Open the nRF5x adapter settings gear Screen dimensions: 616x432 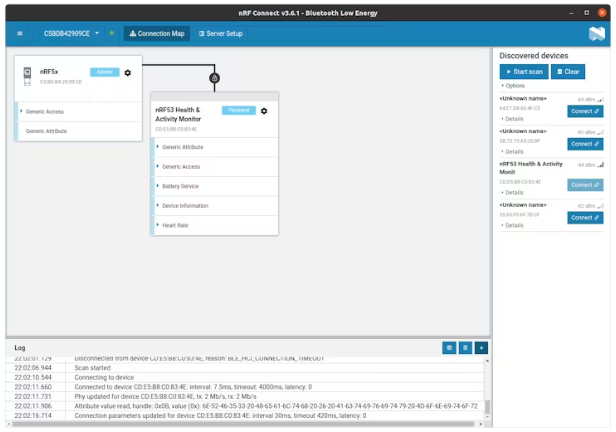coord(128,73)
